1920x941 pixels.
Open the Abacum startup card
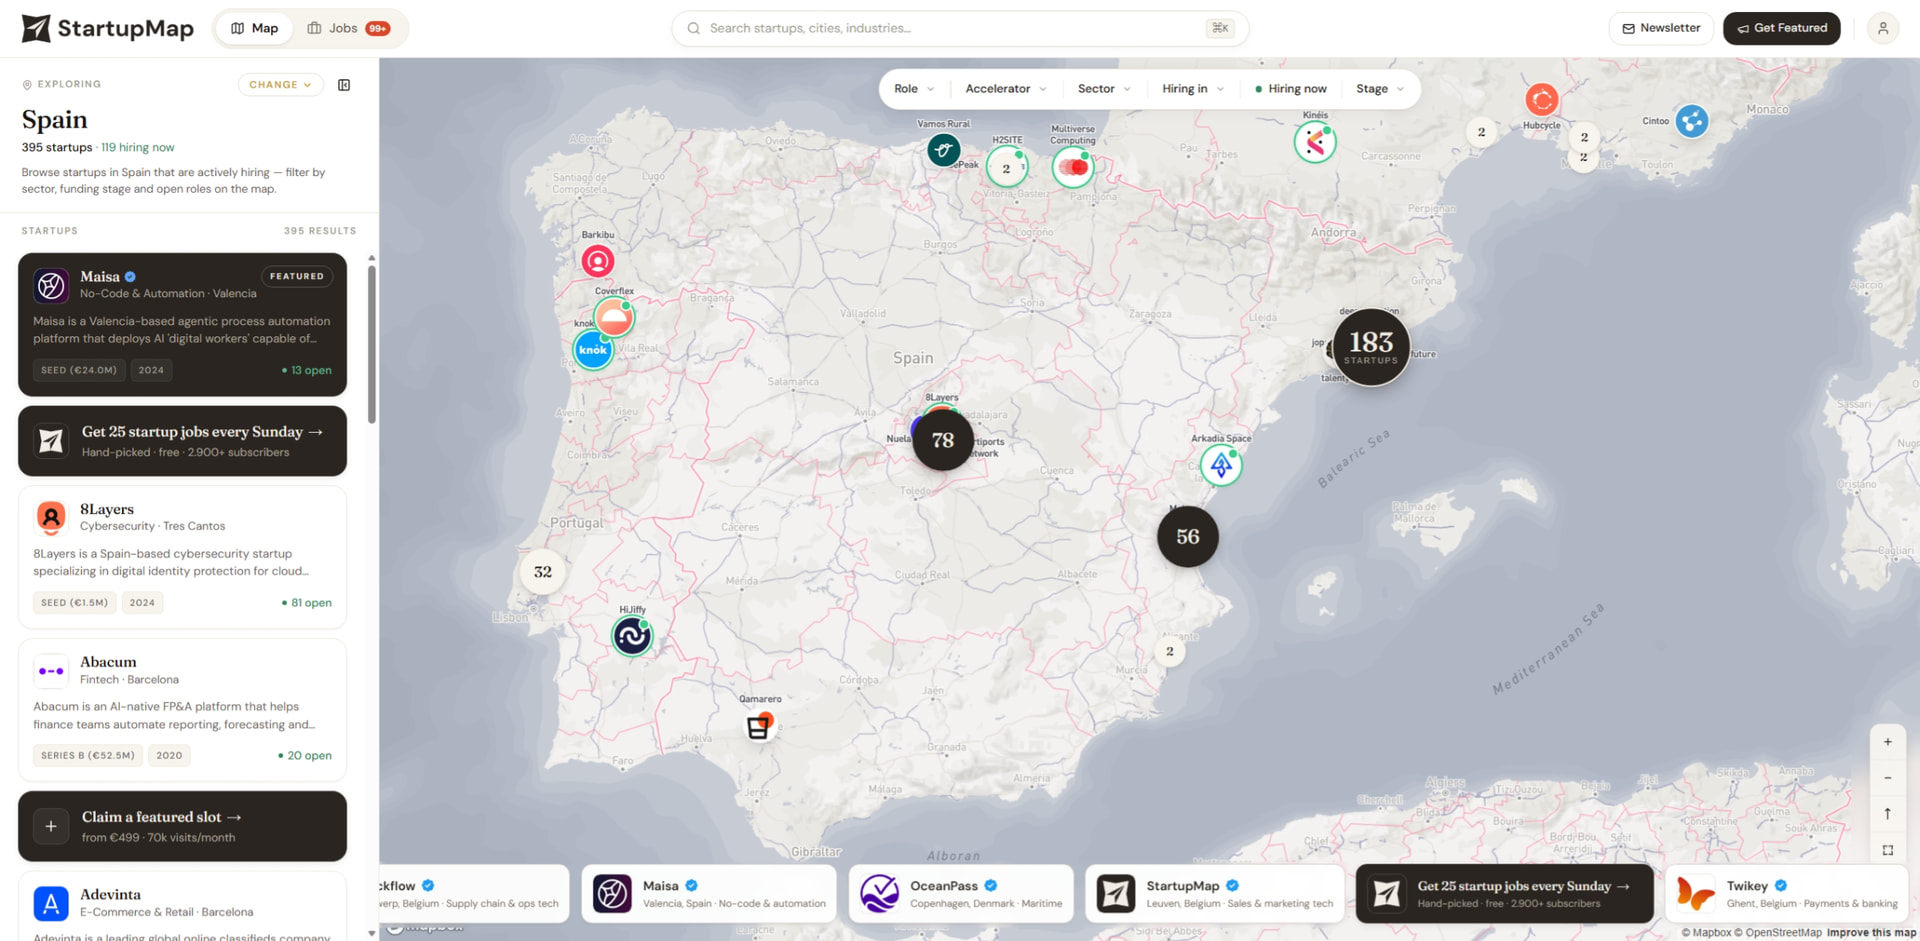tap(182, 710)
